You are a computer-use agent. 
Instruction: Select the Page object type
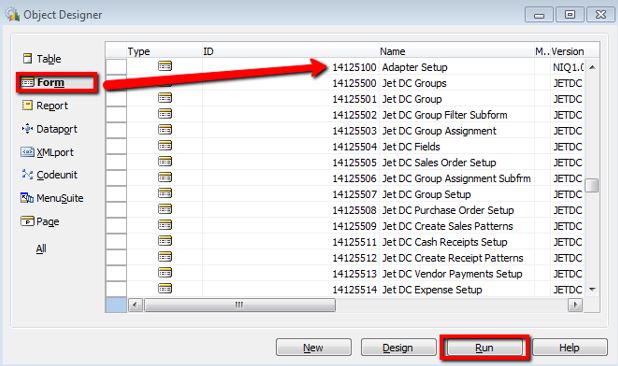(x=40, y=221)
